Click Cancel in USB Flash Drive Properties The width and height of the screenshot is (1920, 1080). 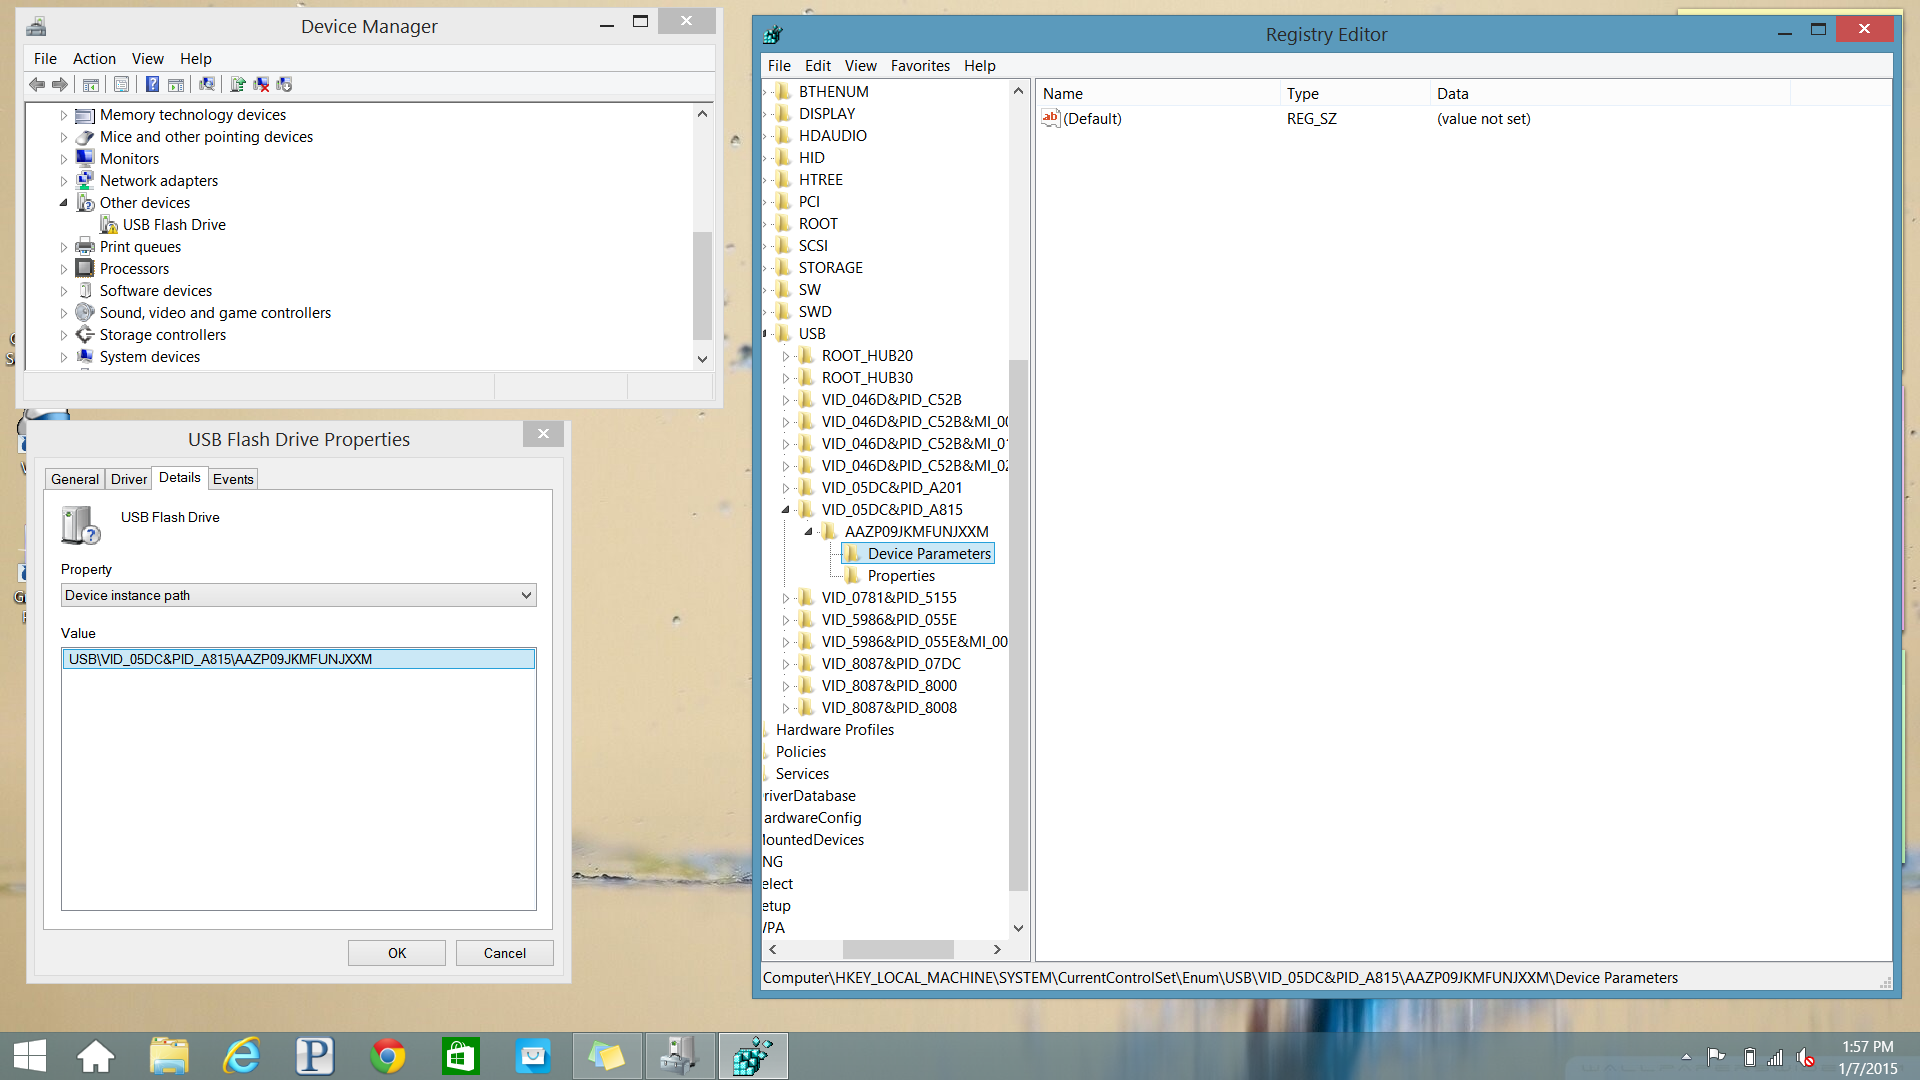pyautogui.click(x=505, y=953)
